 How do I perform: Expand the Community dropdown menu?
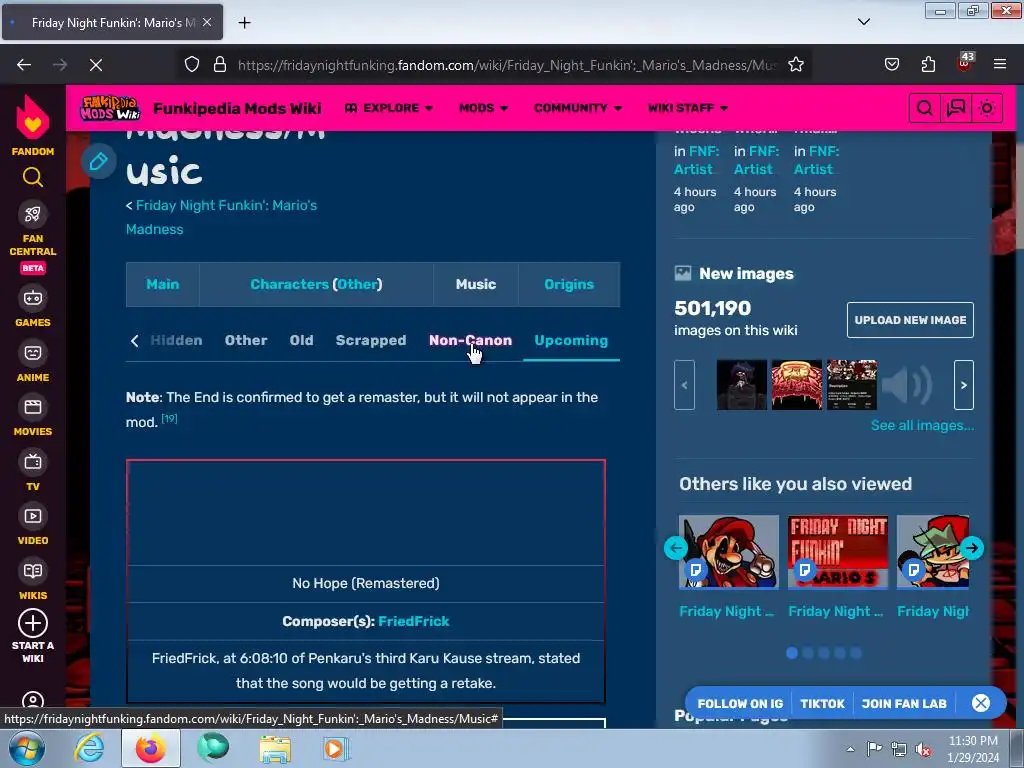tap(578, 108)
